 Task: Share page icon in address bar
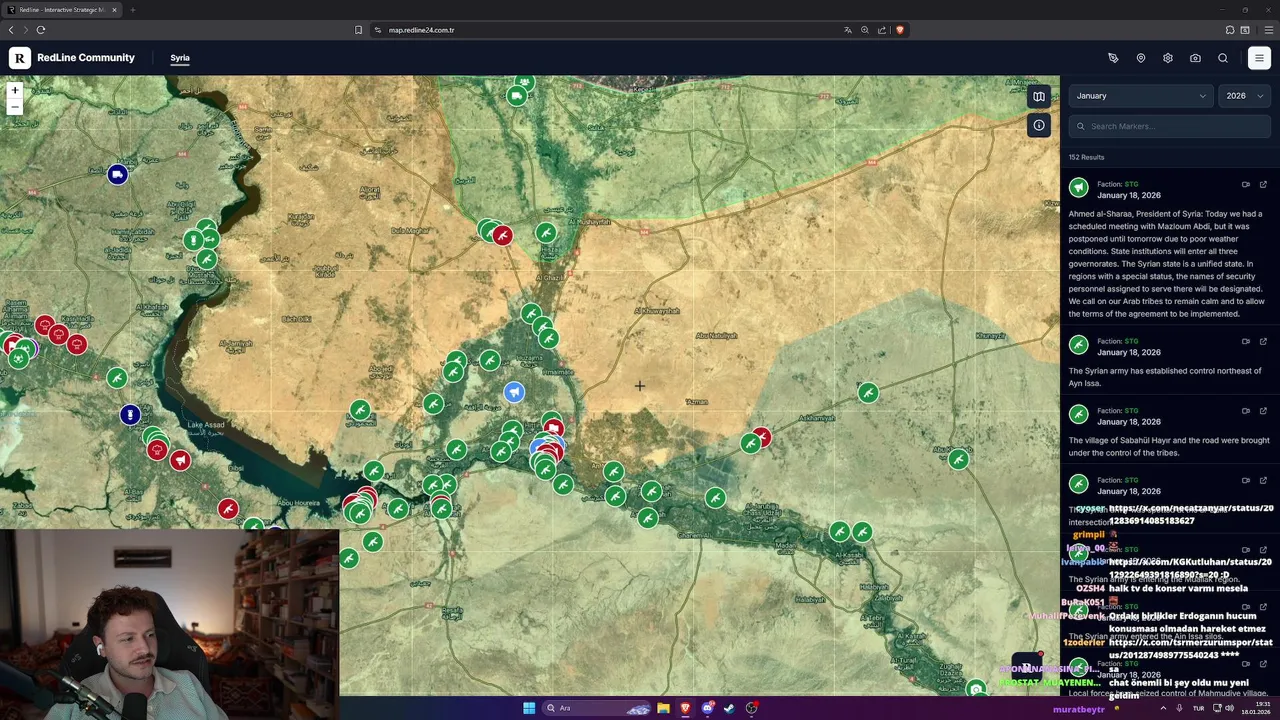point(882,30)
